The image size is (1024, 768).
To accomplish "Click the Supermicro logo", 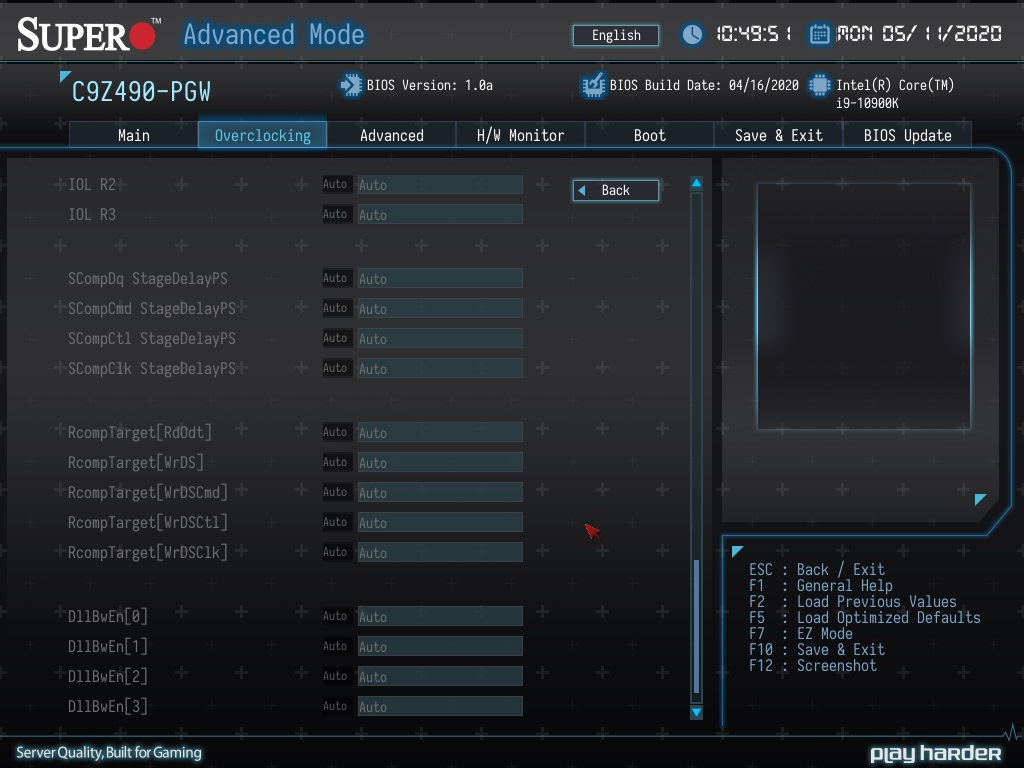I will tap(88, 35).
